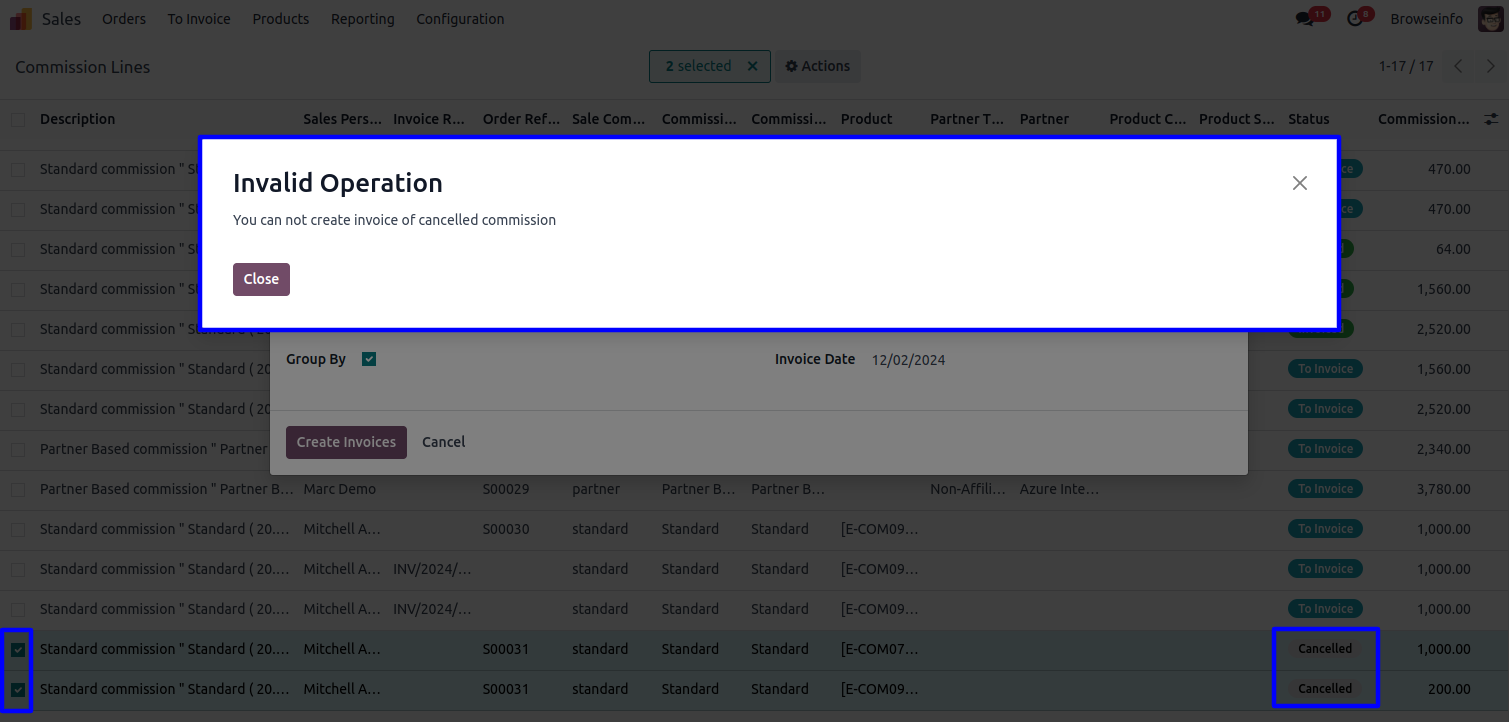Toggle the Group By checkbox

pos(369,359)
